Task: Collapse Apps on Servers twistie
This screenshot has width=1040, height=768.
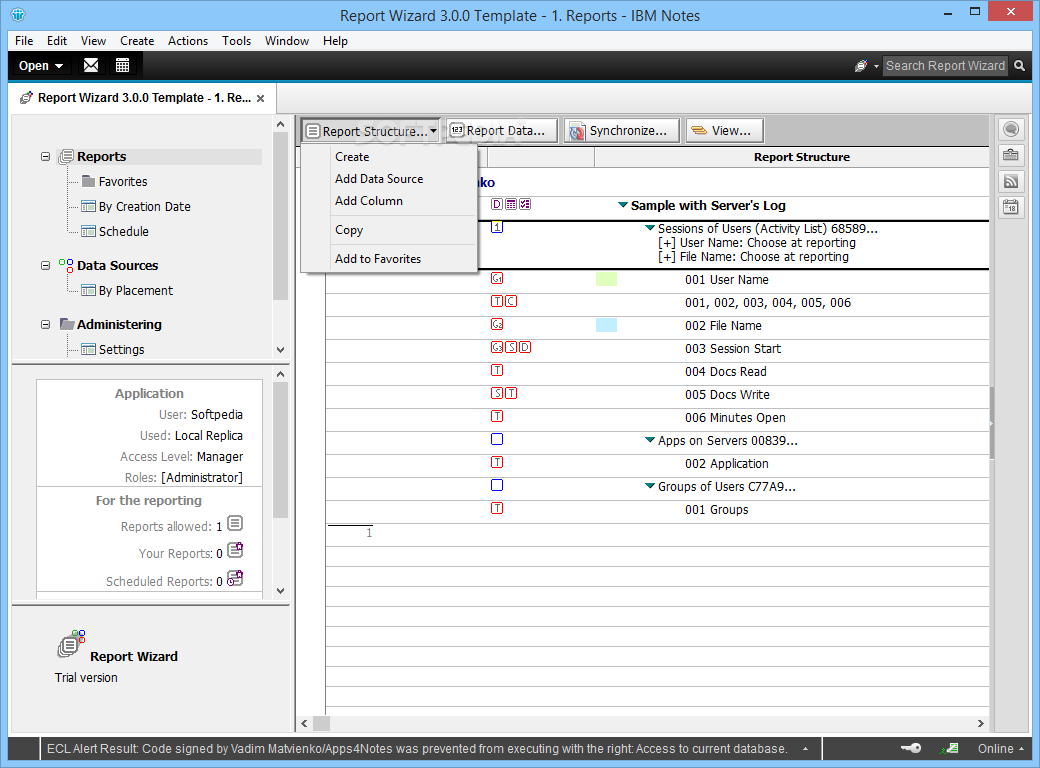Action: (650, 440)
